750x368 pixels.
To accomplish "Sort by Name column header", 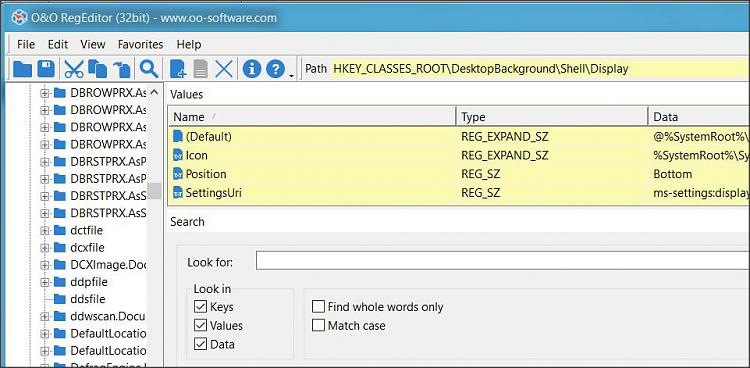I will pos(312,117).
